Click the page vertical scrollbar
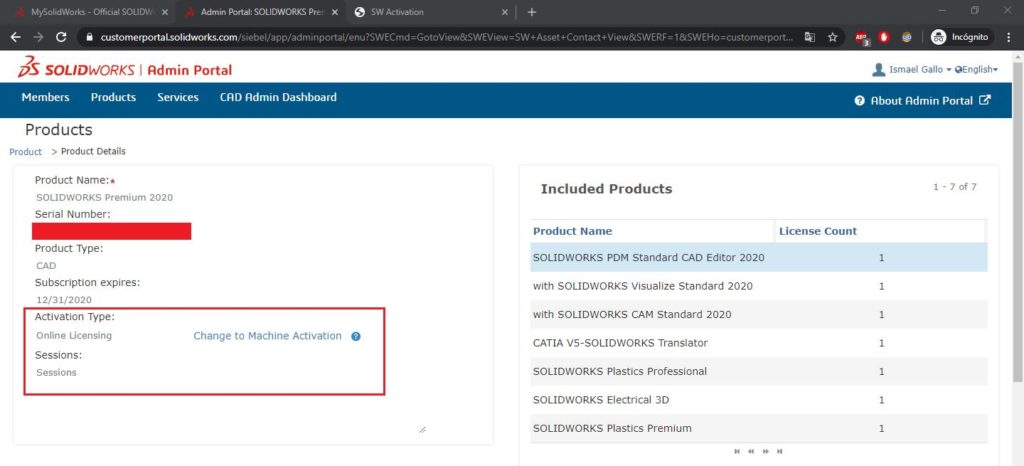1024x466 pixels. (1017, 222)
